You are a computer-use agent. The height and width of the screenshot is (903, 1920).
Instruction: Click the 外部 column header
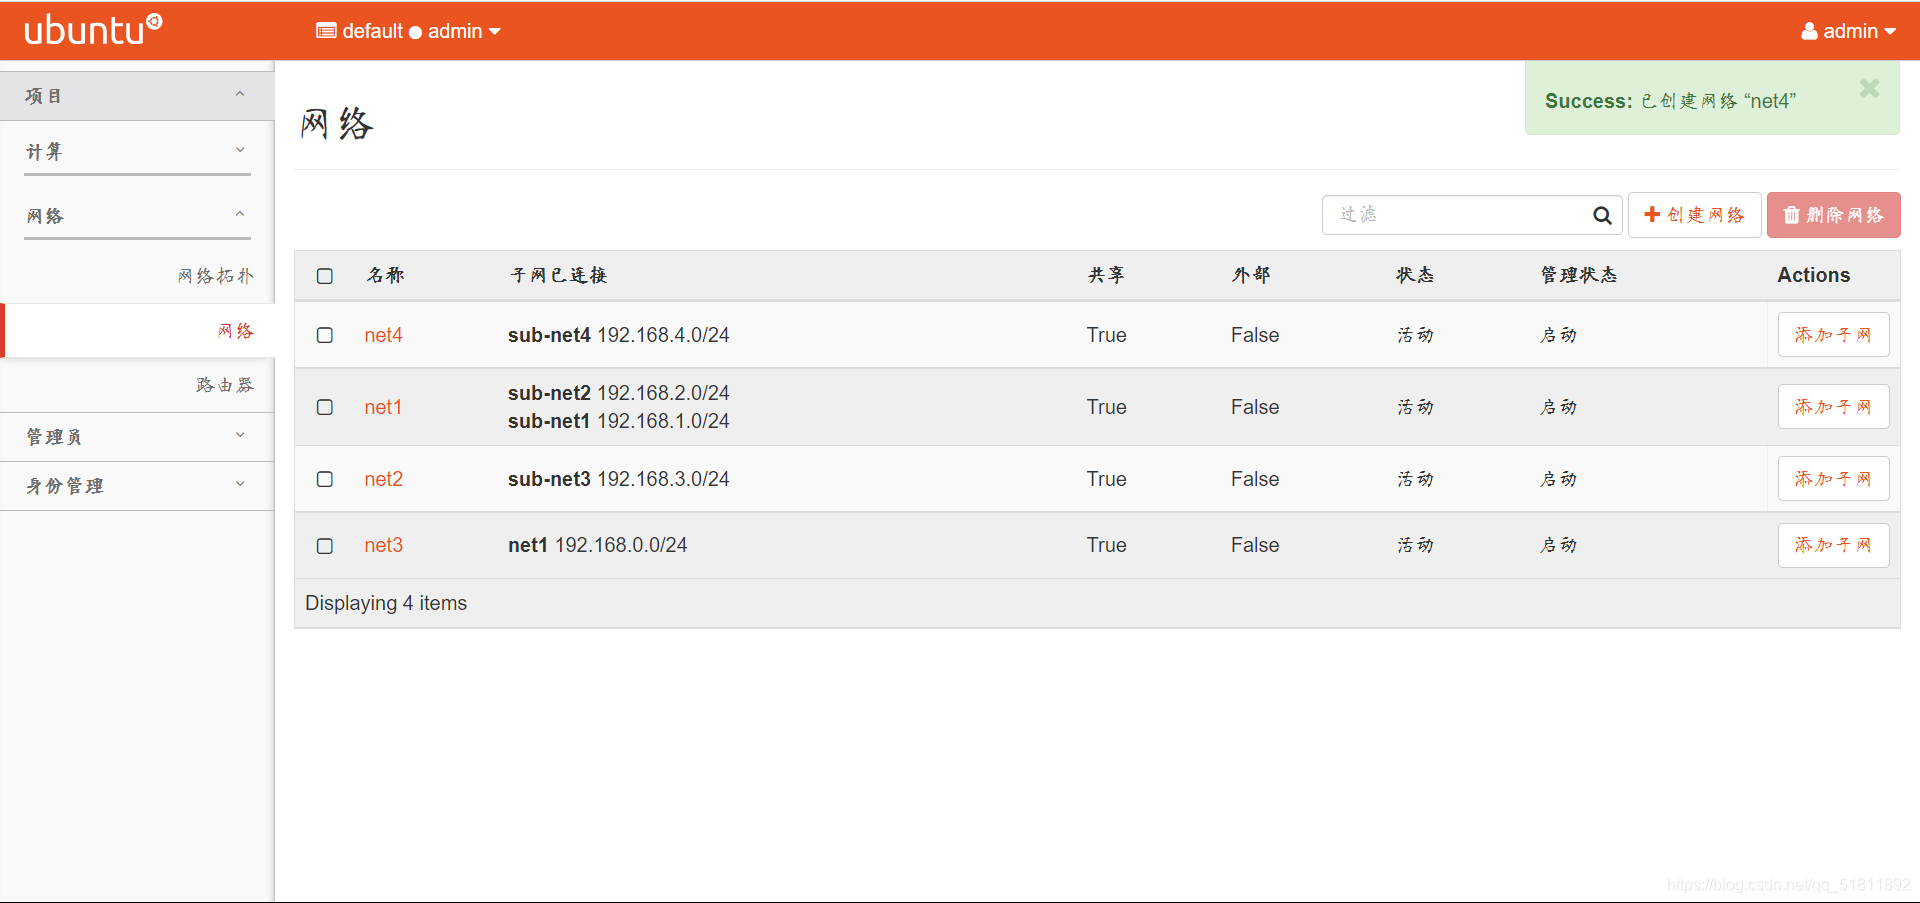(x=1251, y=275)
